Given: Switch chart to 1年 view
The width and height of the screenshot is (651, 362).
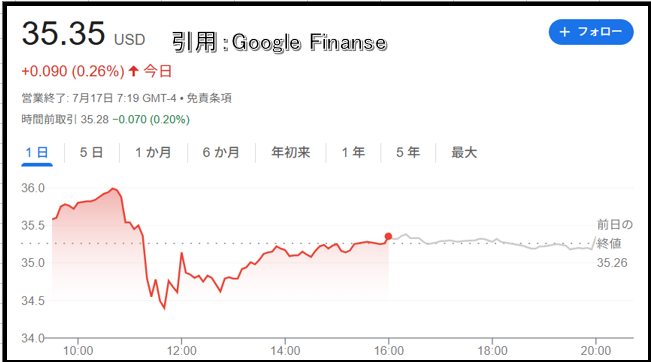Looking at the screenshot, I should pos(353,152).
